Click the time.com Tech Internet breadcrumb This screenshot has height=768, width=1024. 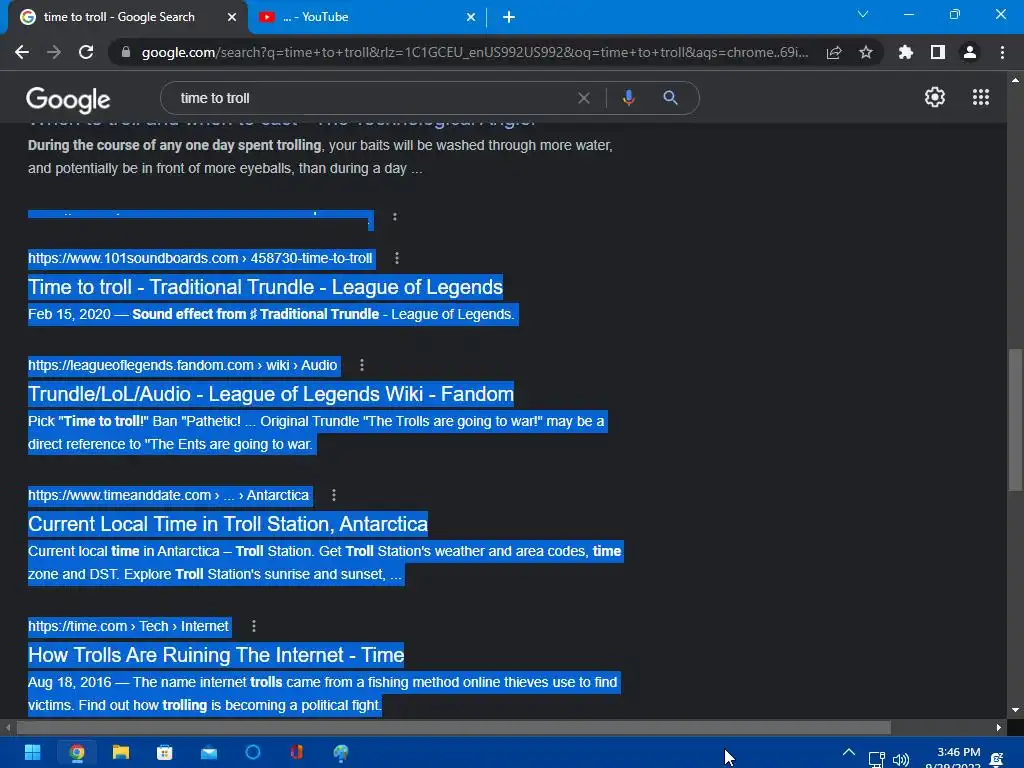point(128,626)
